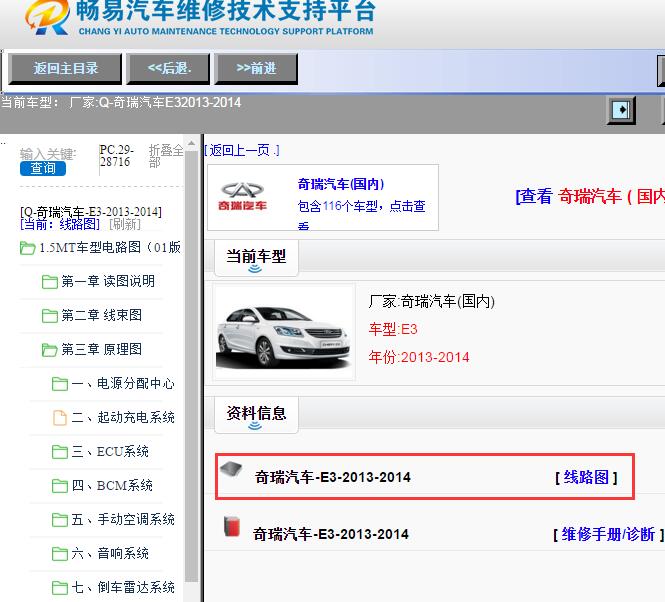Expand the 第二章 线束图 folder icon
Screen dimensions: 665x602
point(50,316)
